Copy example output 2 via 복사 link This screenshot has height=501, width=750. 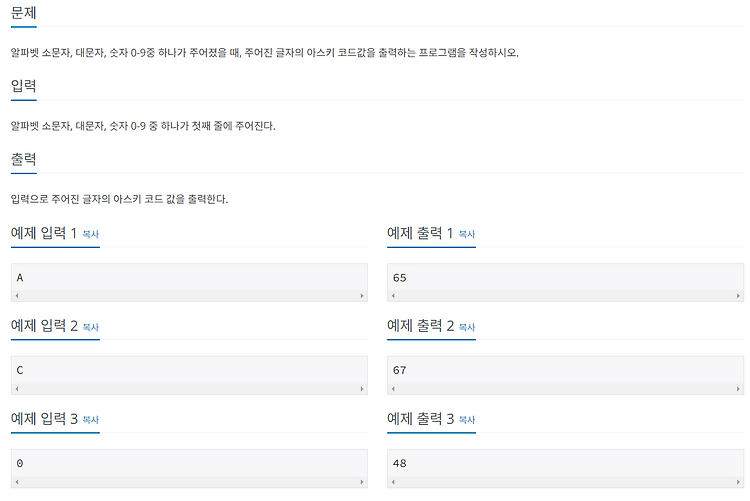pos(467,327)
